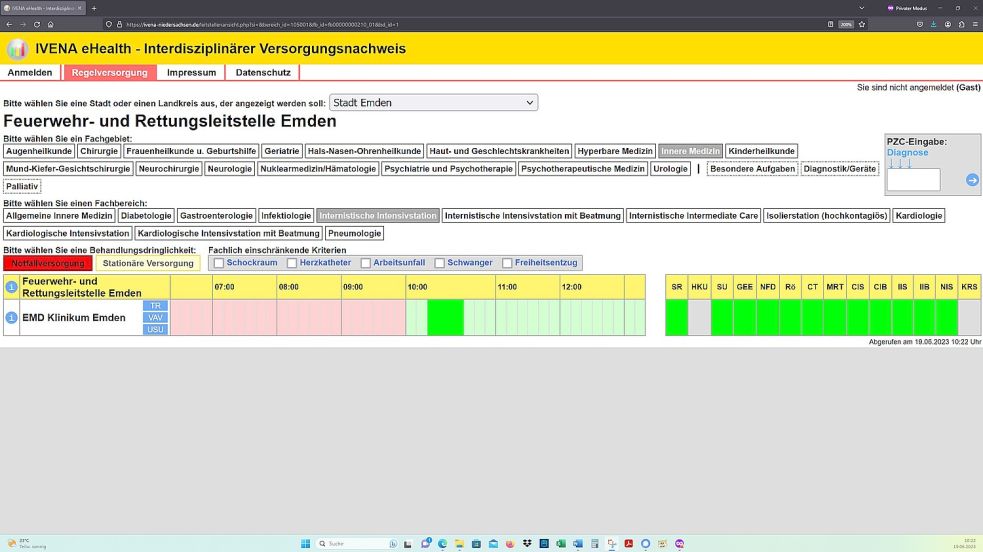Open Firefox from the taskbar
This screenshot has width=983, height=552.
pos(510,544)
